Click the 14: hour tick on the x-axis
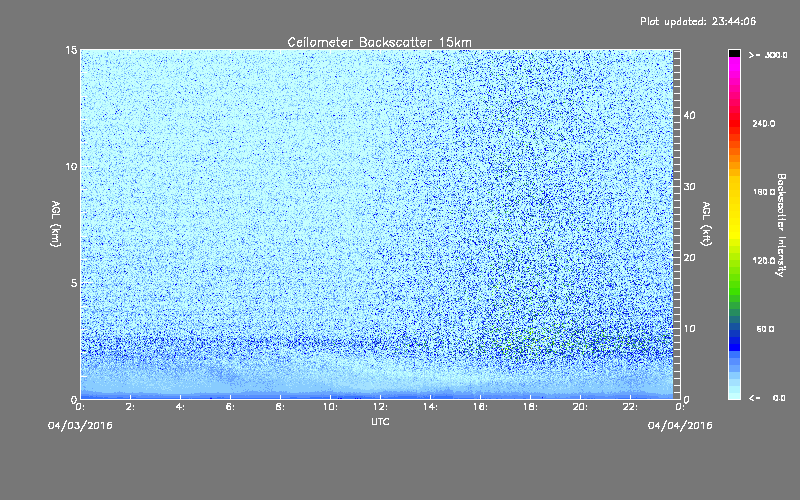The image size is (800, 500). point(430,407)
